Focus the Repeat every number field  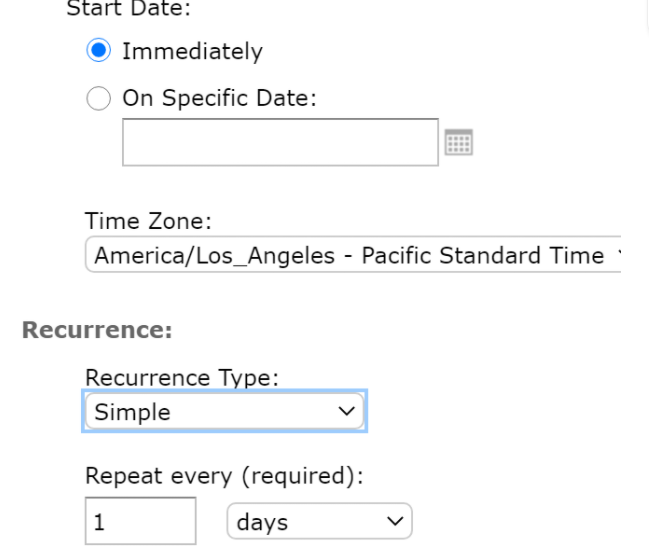(x=139, y=521)
